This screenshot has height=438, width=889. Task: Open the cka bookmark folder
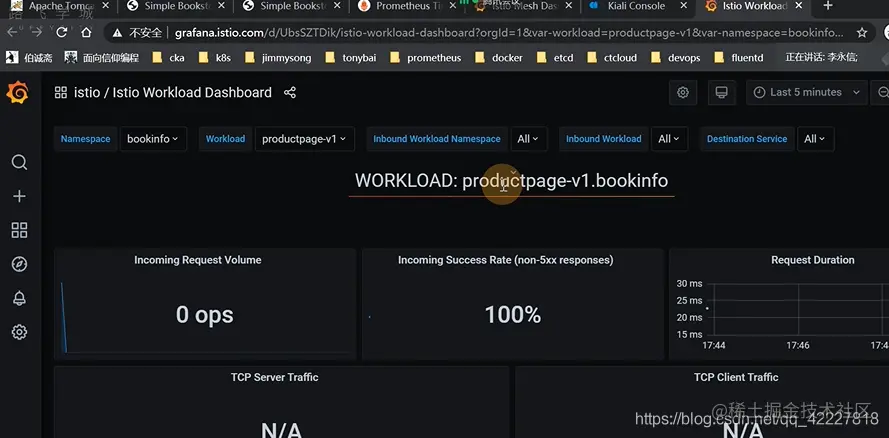169,58
